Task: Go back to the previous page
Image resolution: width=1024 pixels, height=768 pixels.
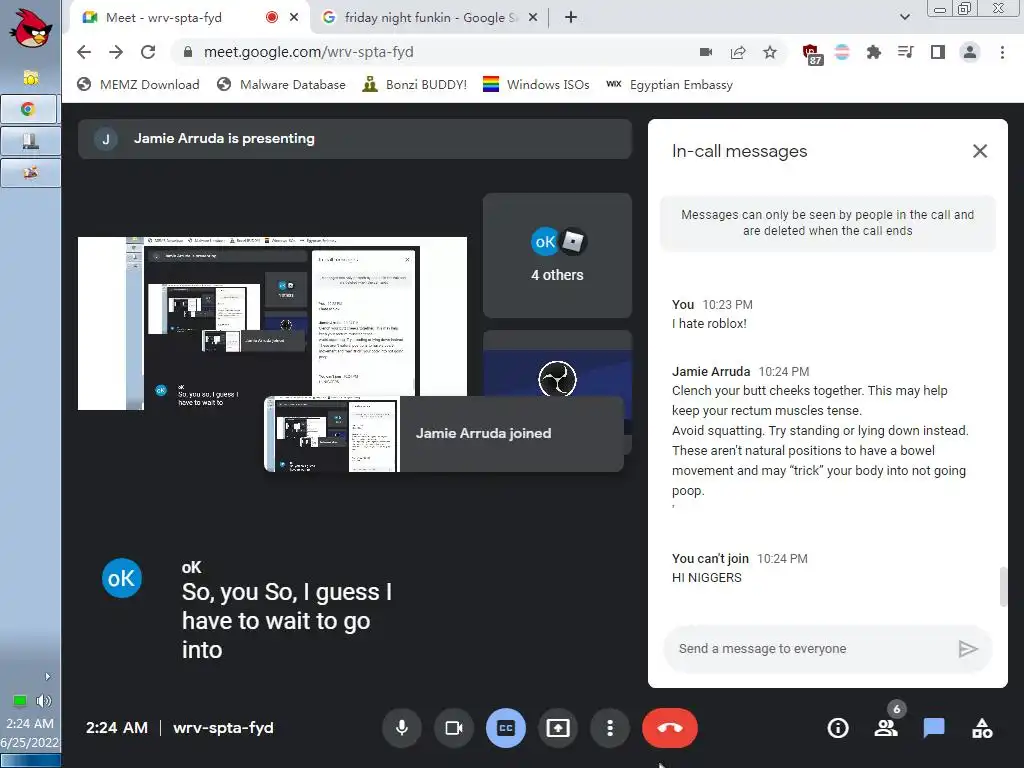Action: tap(84, 52)
